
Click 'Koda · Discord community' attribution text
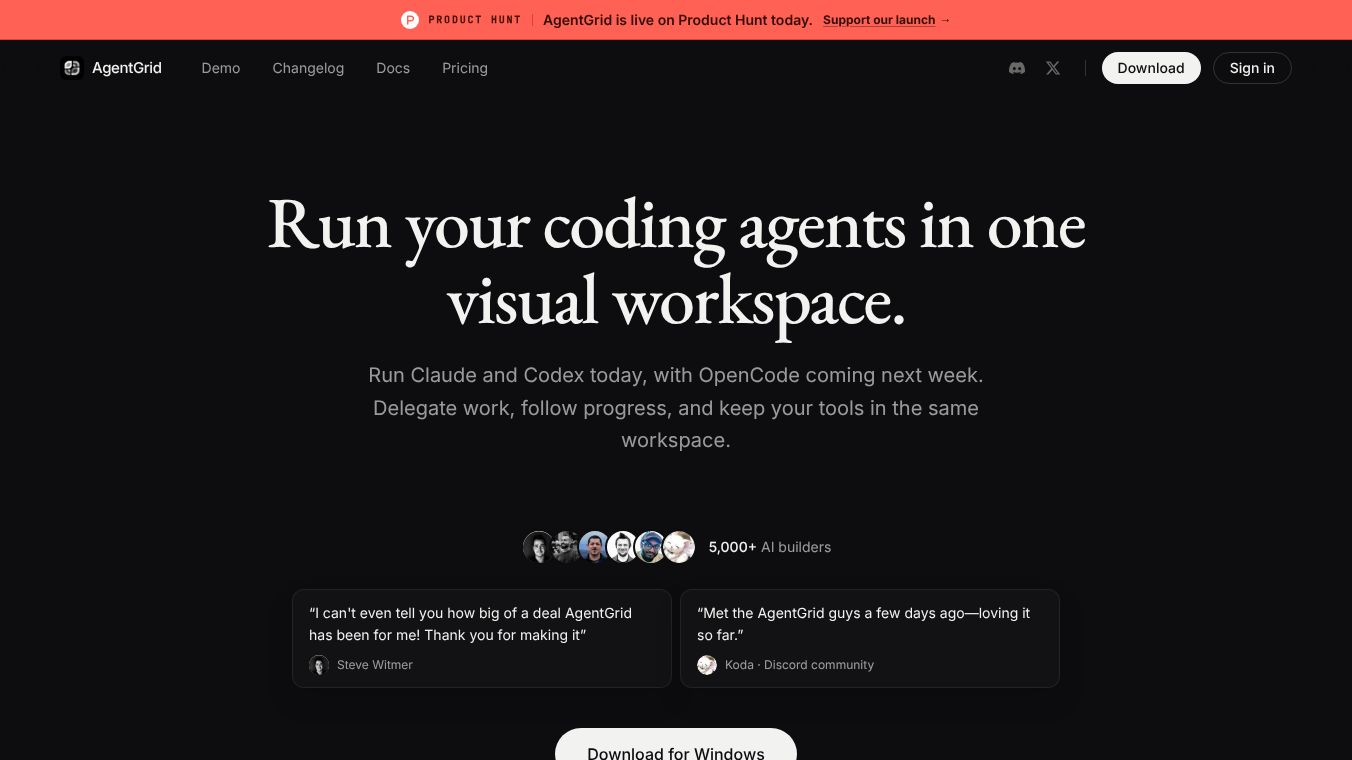pyautogui.click(x=799, y=665)
